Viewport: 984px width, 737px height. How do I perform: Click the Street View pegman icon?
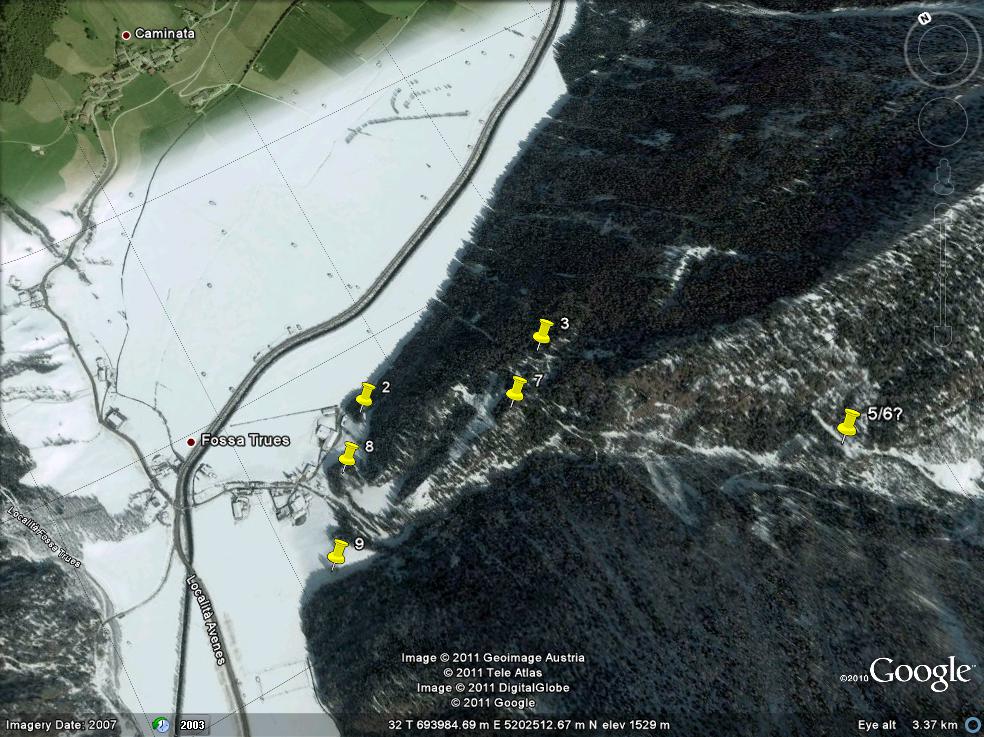943,176
